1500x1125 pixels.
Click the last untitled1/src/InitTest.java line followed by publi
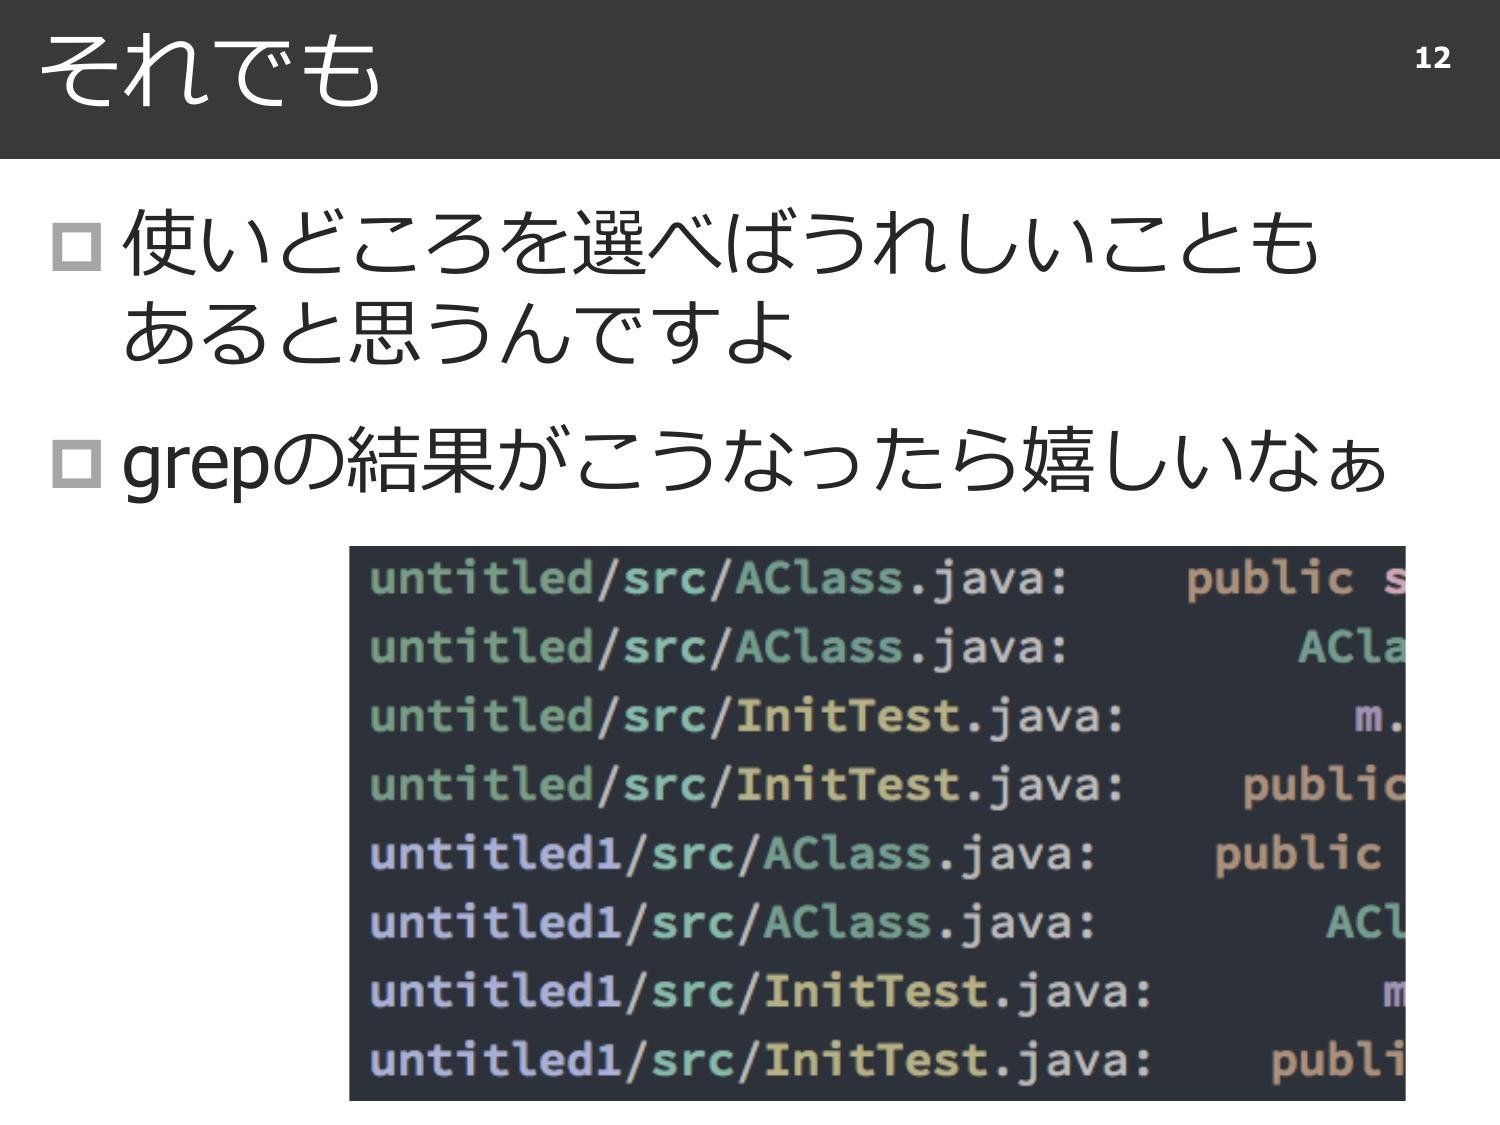tap(760, 1060)
